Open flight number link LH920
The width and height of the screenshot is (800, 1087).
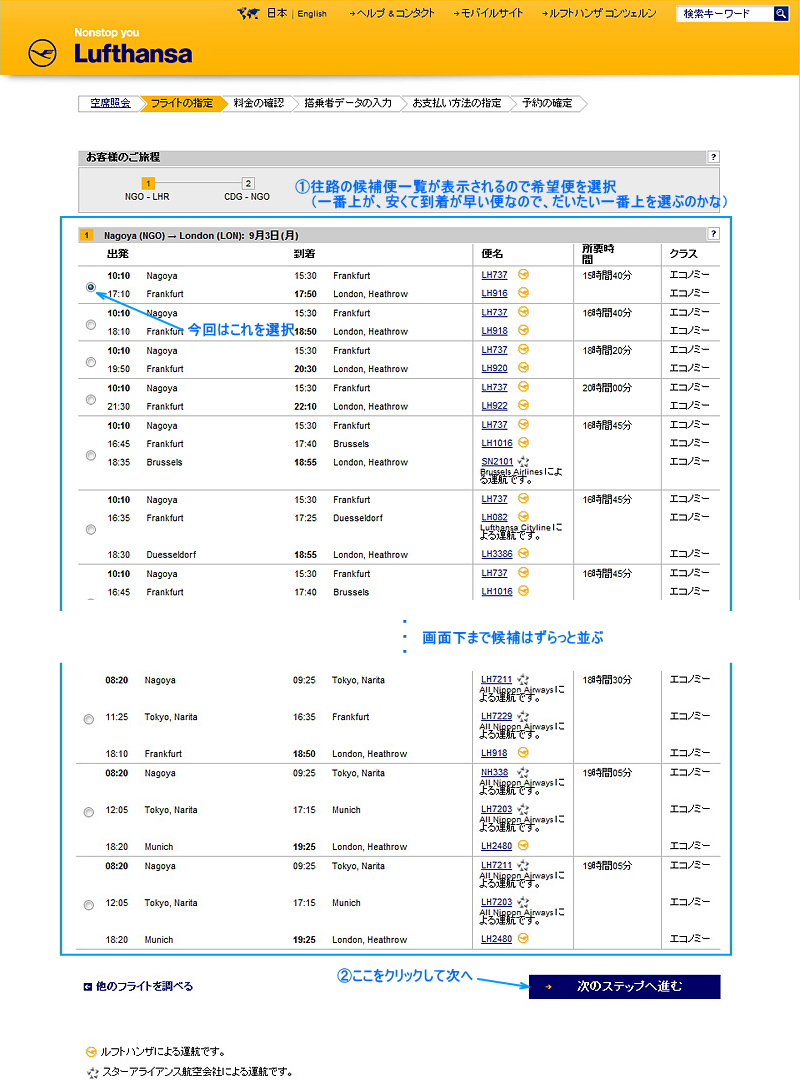tap(494, 368)
